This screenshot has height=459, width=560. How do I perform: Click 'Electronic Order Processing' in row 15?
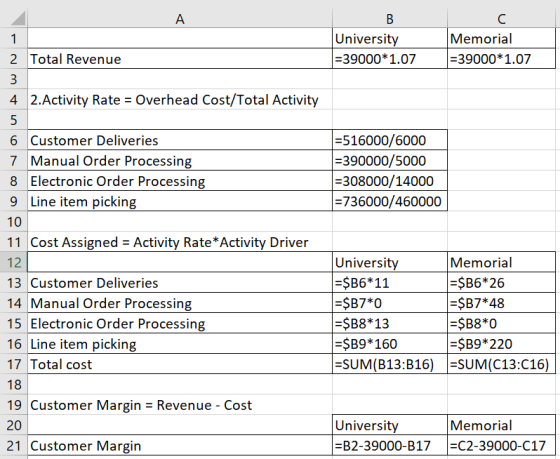point(180,324)
